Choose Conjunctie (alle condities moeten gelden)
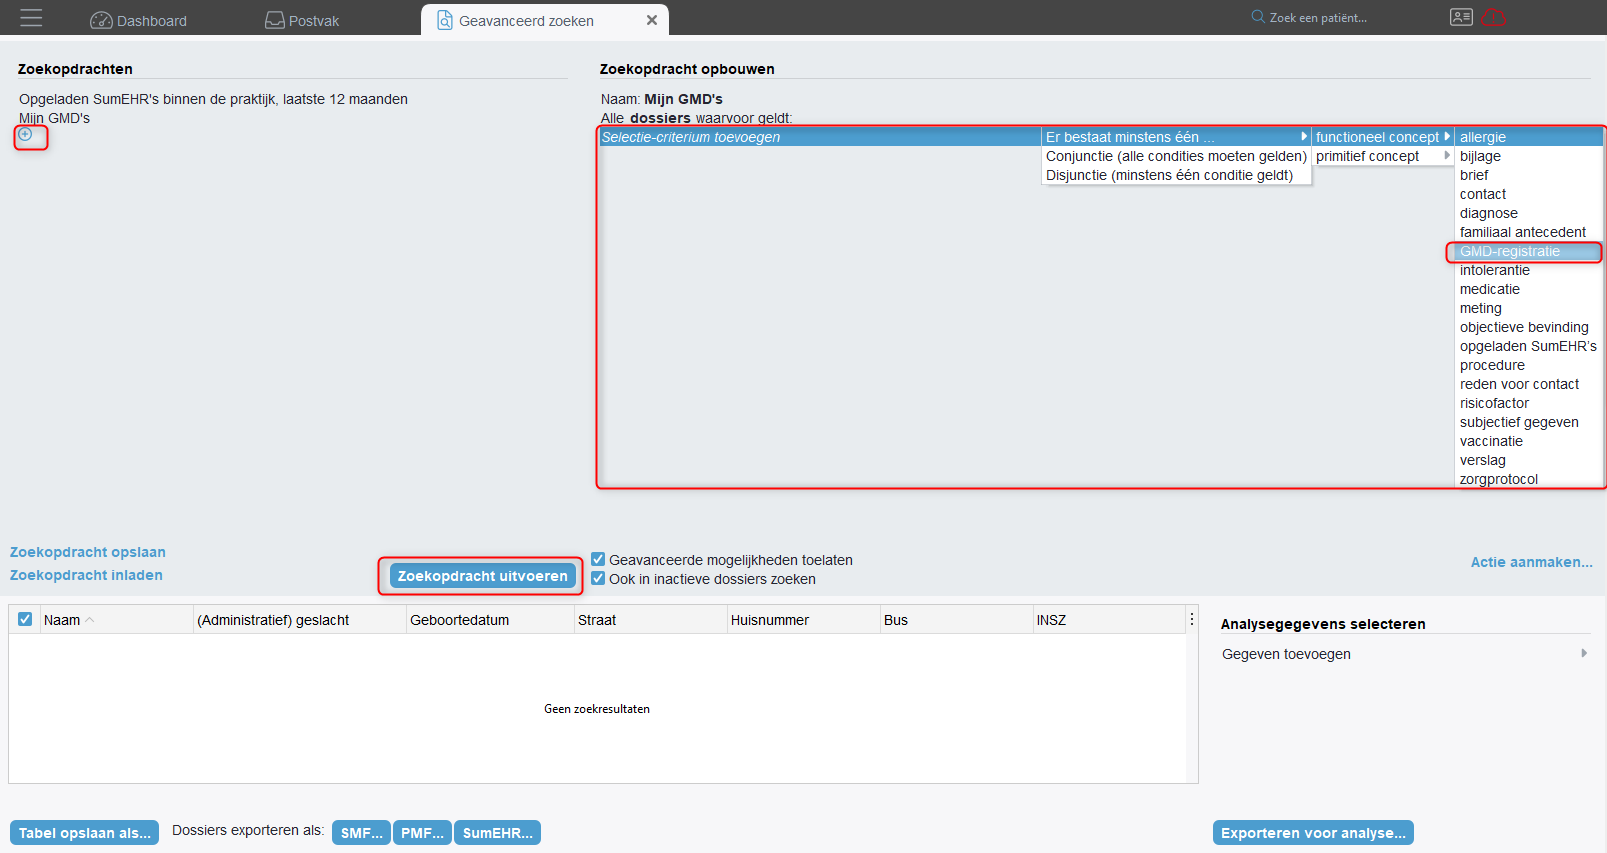The image size is (1607, 853). coord(1176,156)
